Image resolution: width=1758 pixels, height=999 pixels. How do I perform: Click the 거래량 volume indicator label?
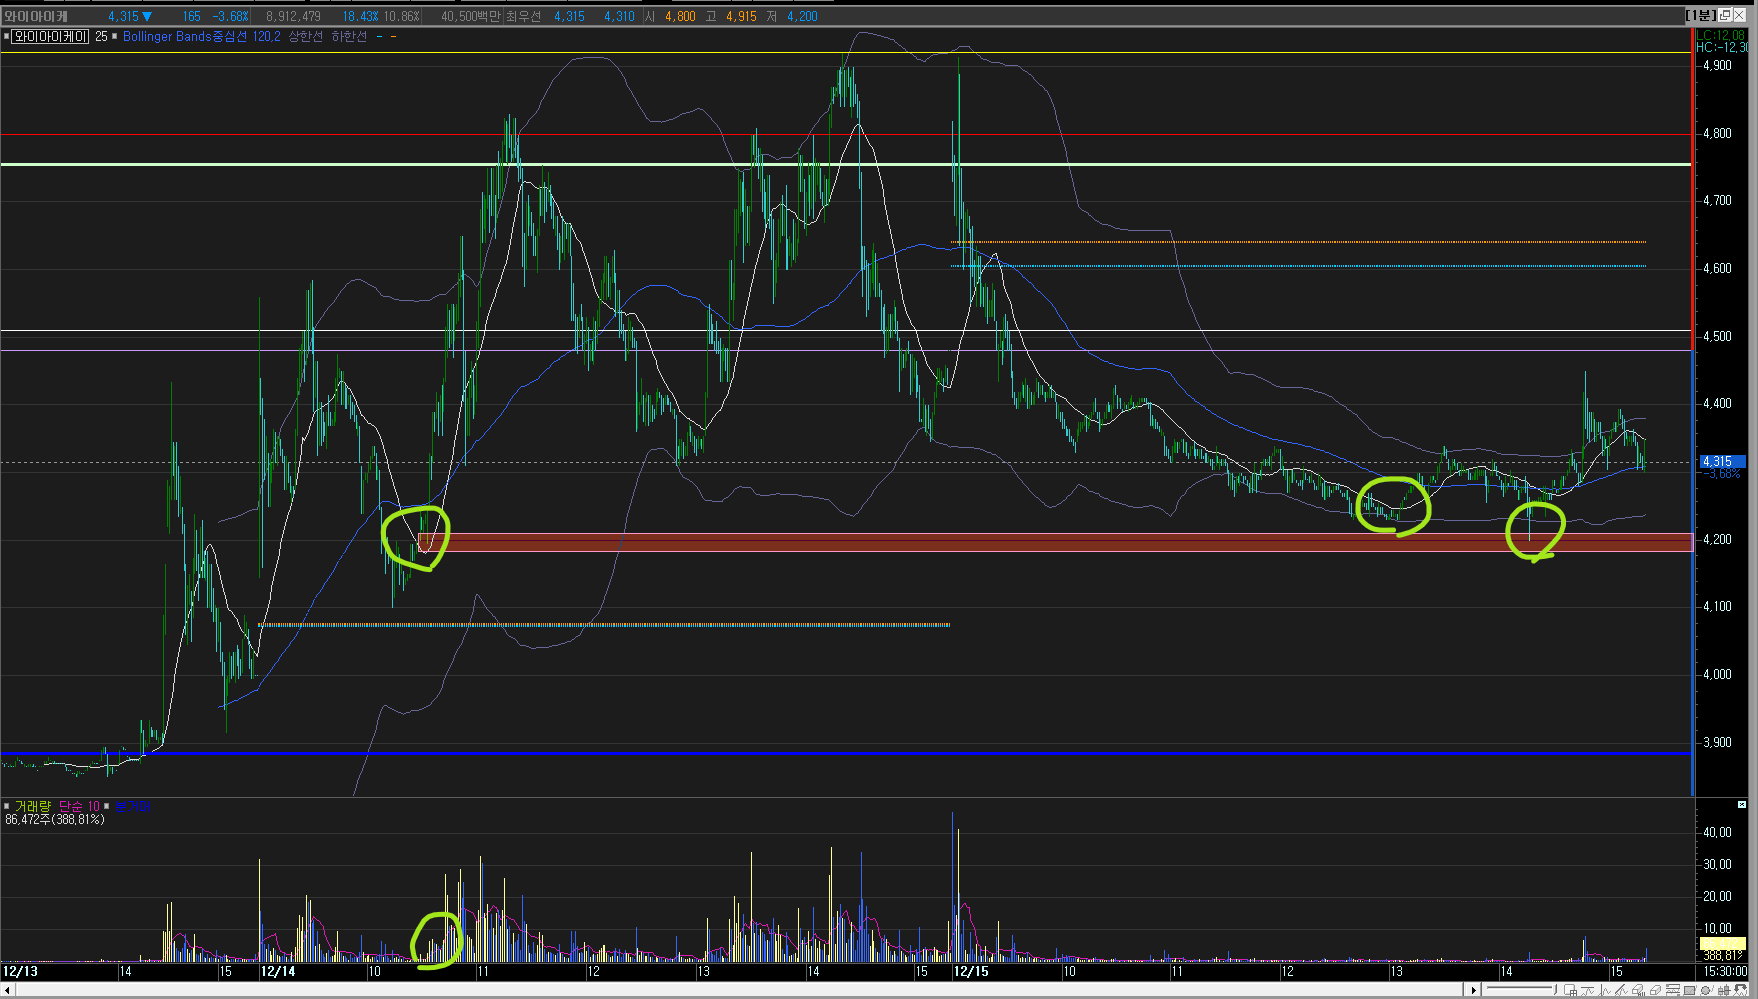[x=32, y=806]
